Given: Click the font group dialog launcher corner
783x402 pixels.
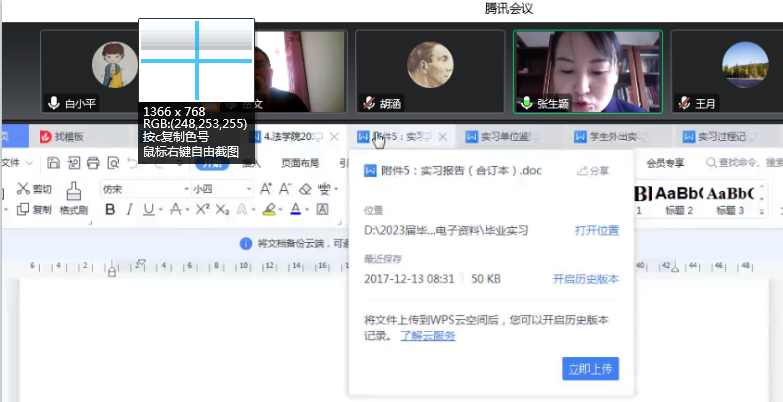Looking at the screenshot, I should tap(339, 223).
